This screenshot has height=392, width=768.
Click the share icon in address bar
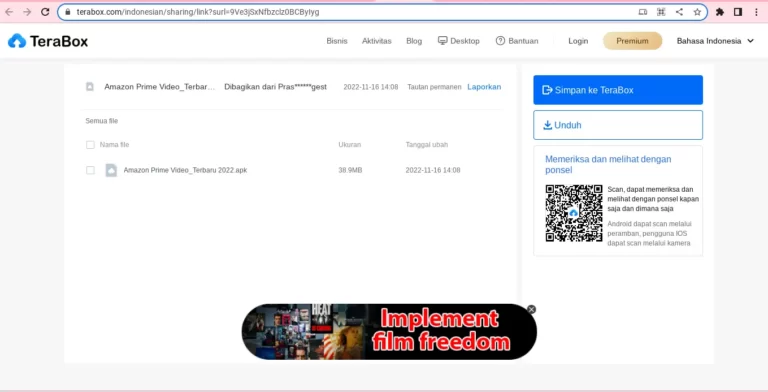tap(679, 12)
